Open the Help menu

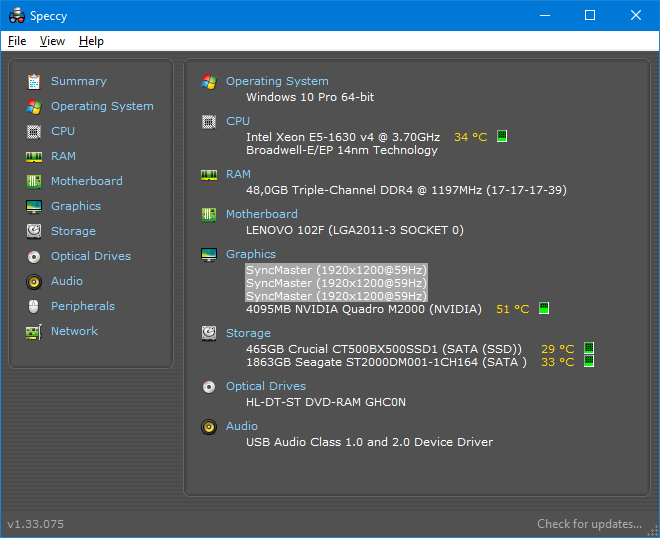point(91,41)
